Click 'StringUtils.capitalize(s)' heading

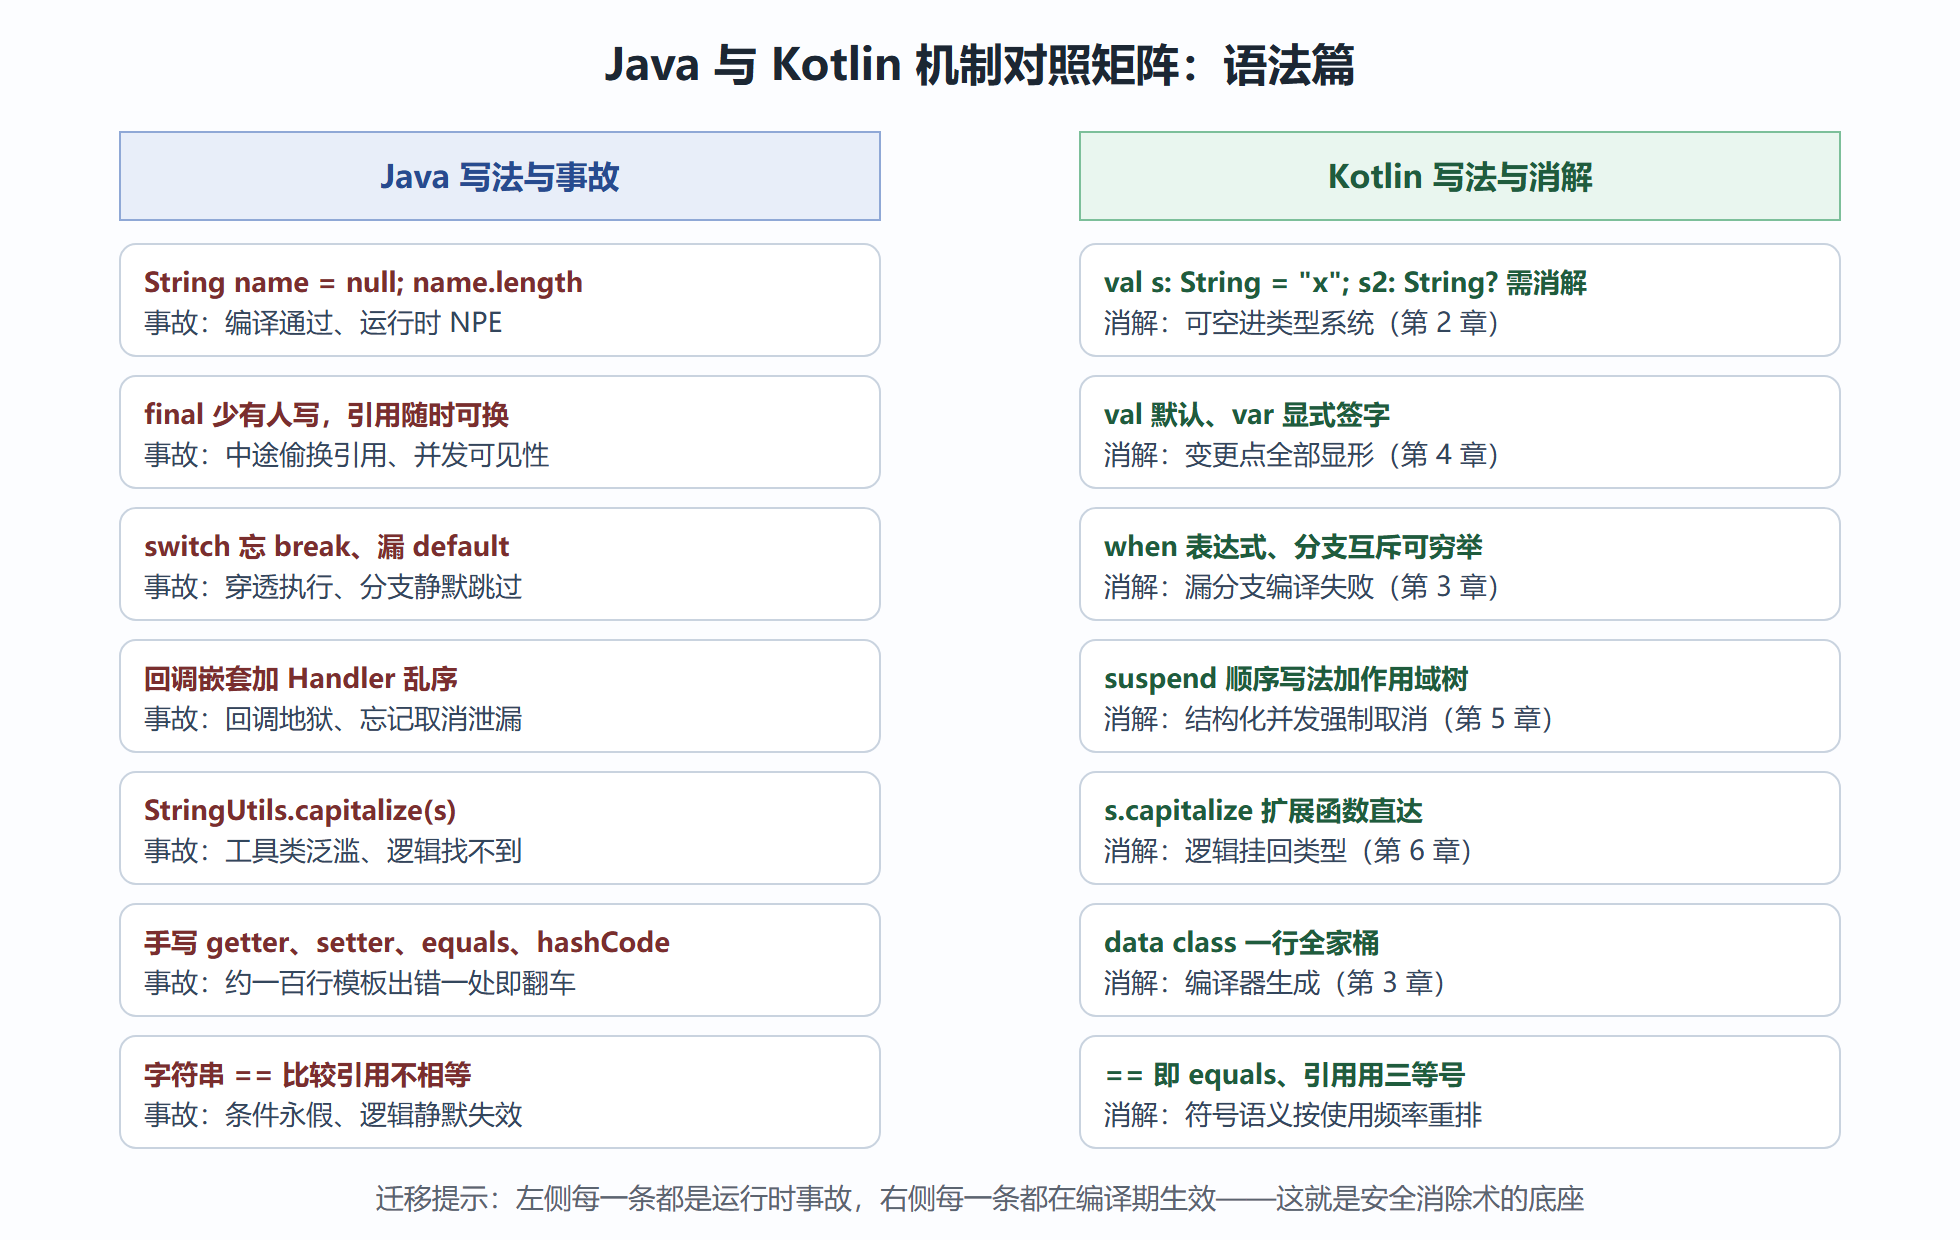click(x=300, y=810)
